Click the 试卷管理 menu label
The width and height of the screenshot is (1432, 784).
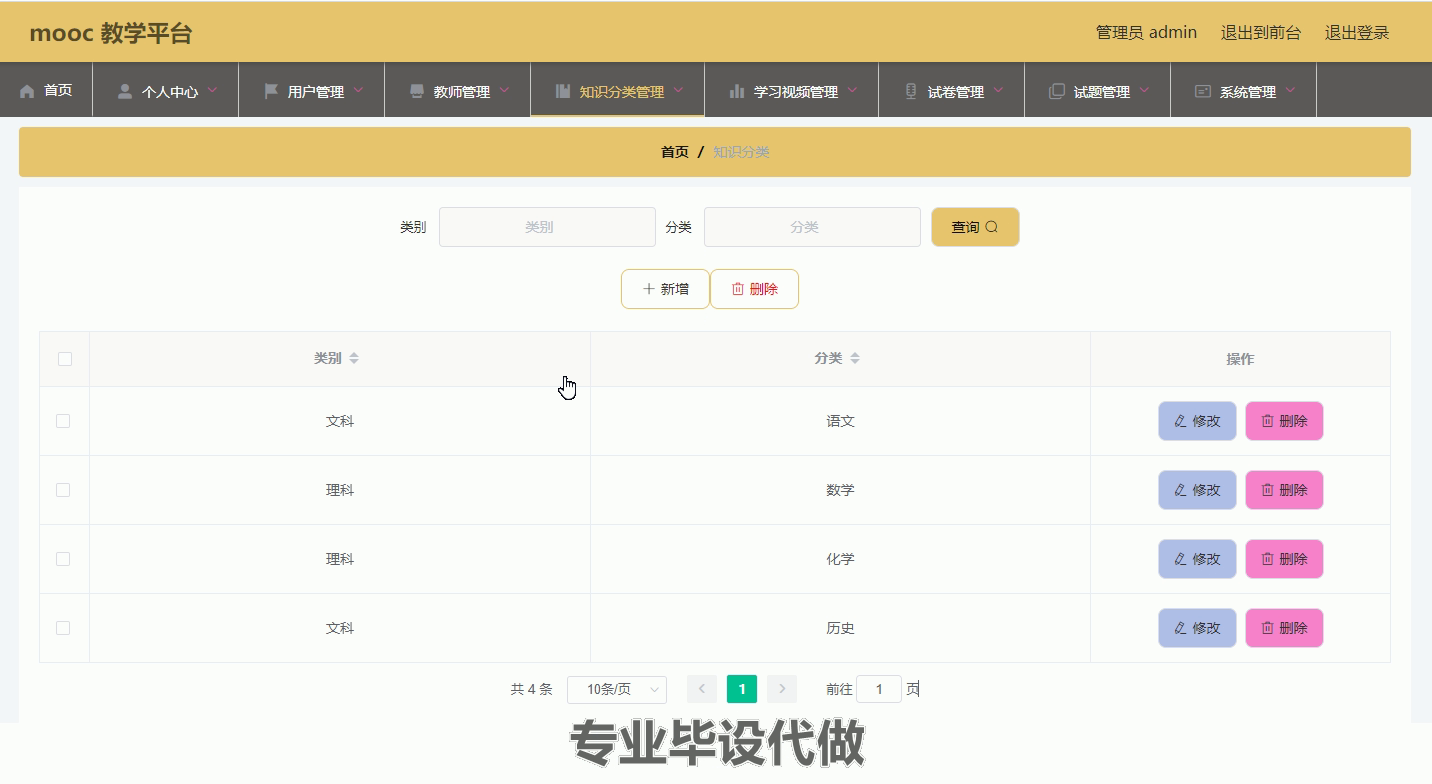[956, 92]
